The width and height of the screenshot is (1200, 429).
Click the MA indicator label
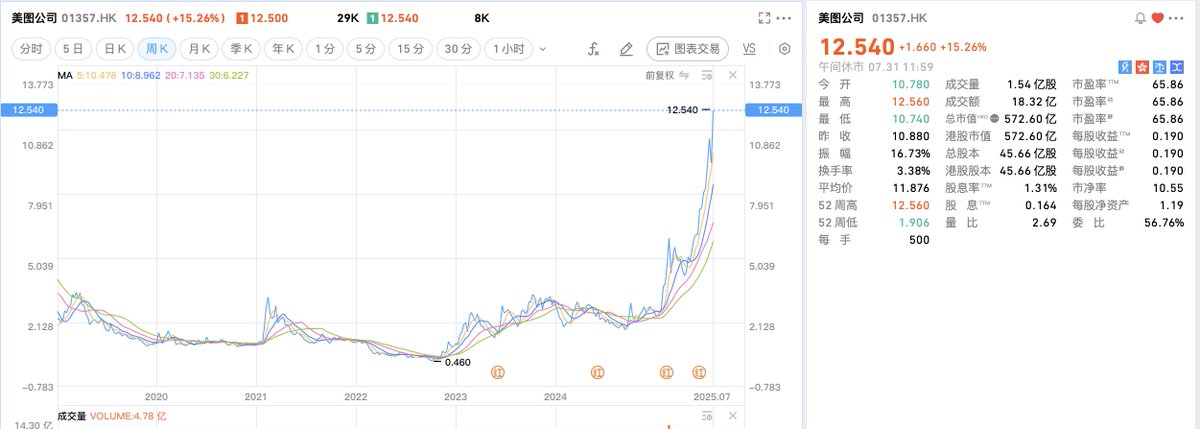coord(65,75)
